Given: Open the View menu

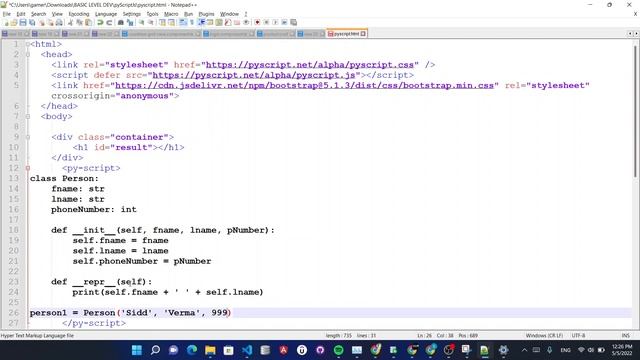Looking at the screenshot, I should (57, 14).
